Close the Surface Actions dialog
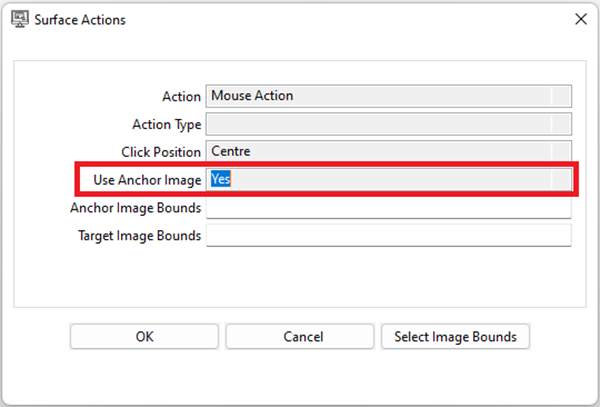Image resolution: width=600 pixels, height=407 pixels. coord(580,19)
